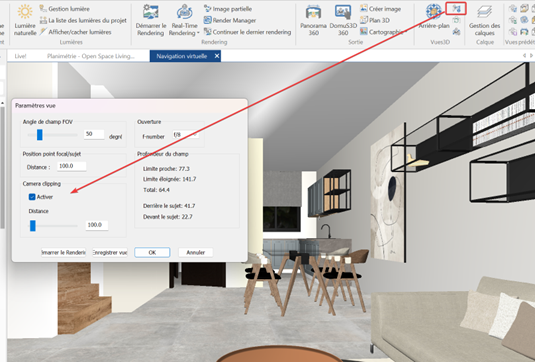
Task: Expand the Real-Time Rendering dropdown arrow
Action: (198, 33)
